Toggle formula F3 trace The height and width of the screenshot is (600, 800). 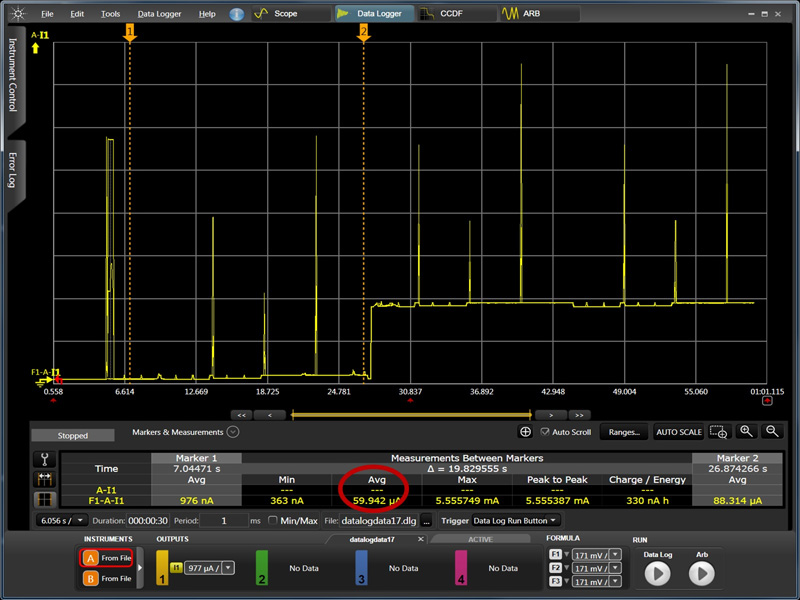tap(555, 581)
